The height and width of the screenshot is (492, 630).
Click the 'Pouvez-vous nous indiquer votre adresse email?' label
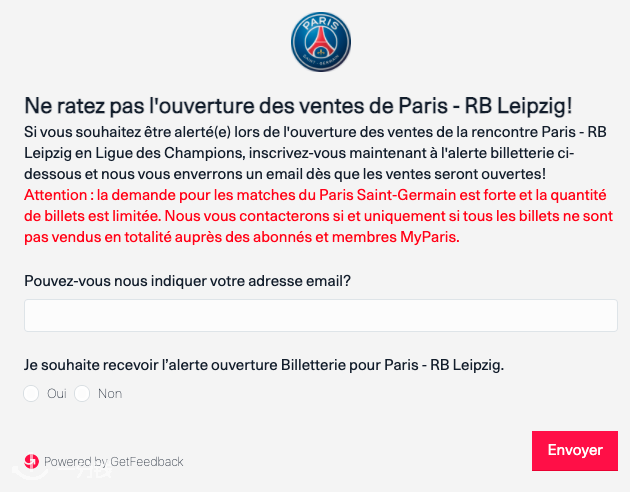tap(187, 281)
